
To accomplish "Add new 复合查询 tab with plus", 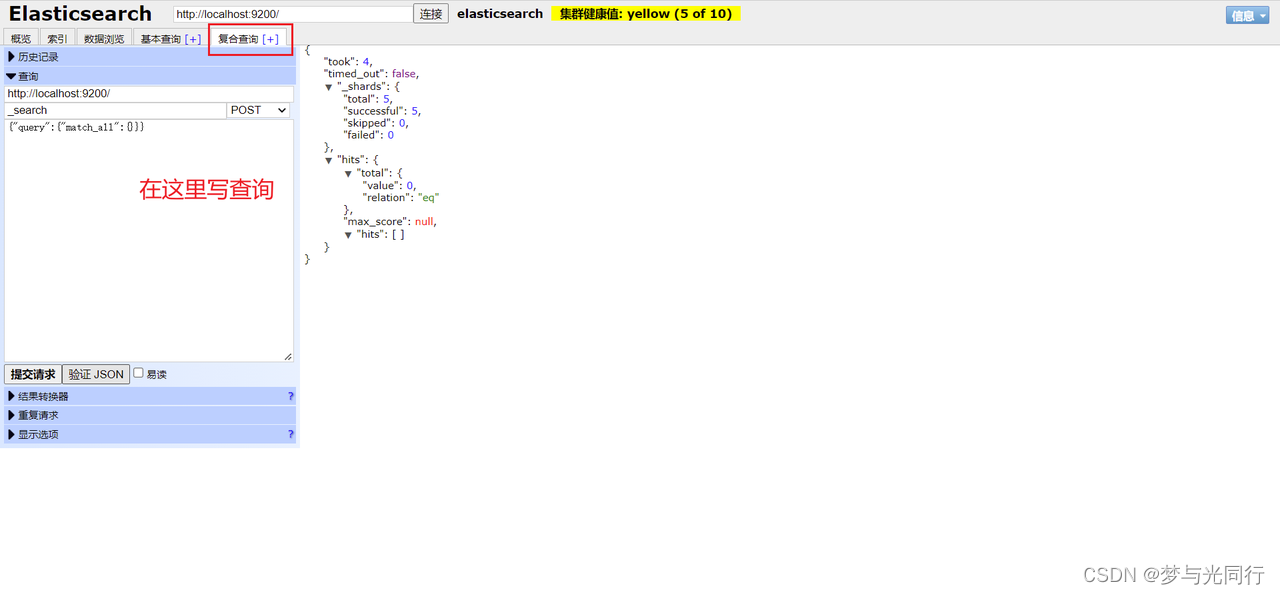I will click(270, 39).
